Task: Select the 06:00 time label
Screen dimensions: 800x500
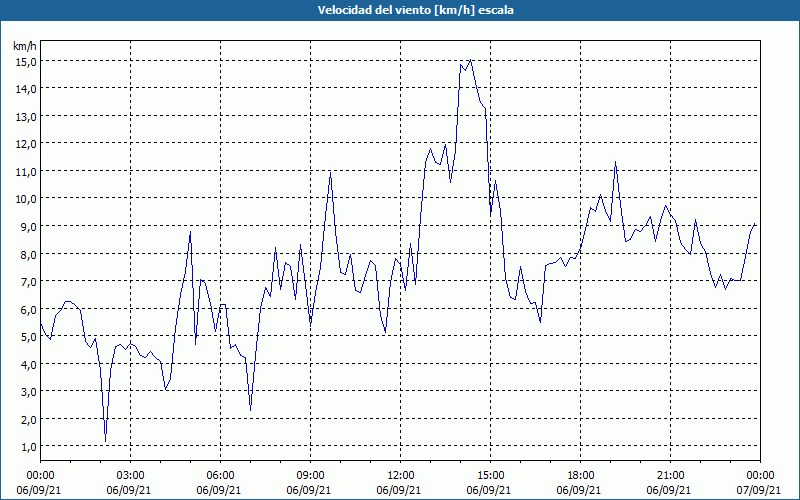Action: click(220, 476)
